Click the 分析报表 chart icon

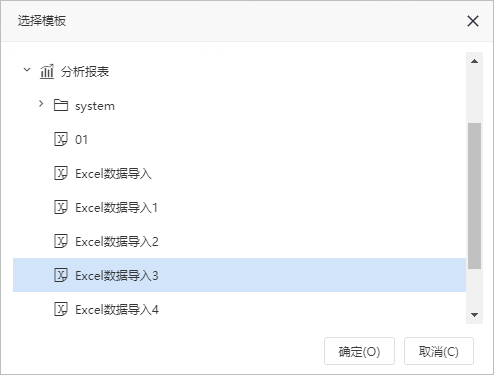47,71
